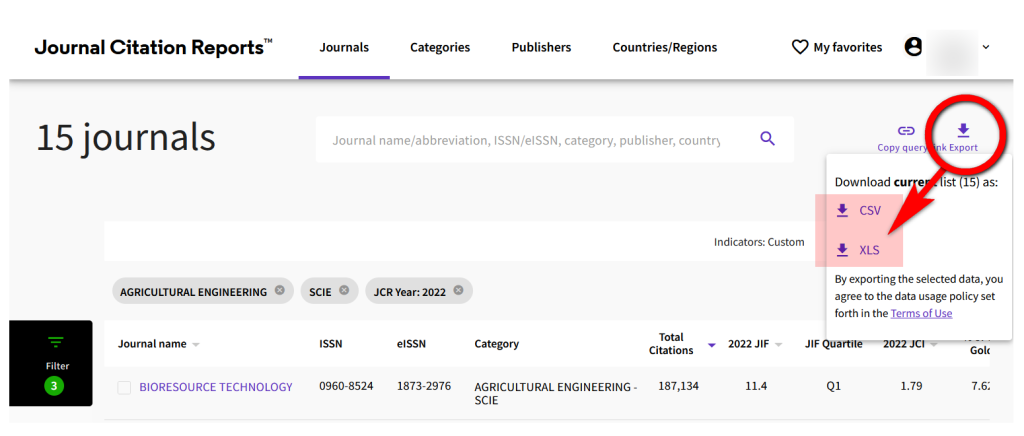Click the JIF Quartile column header

coord(833,344)
